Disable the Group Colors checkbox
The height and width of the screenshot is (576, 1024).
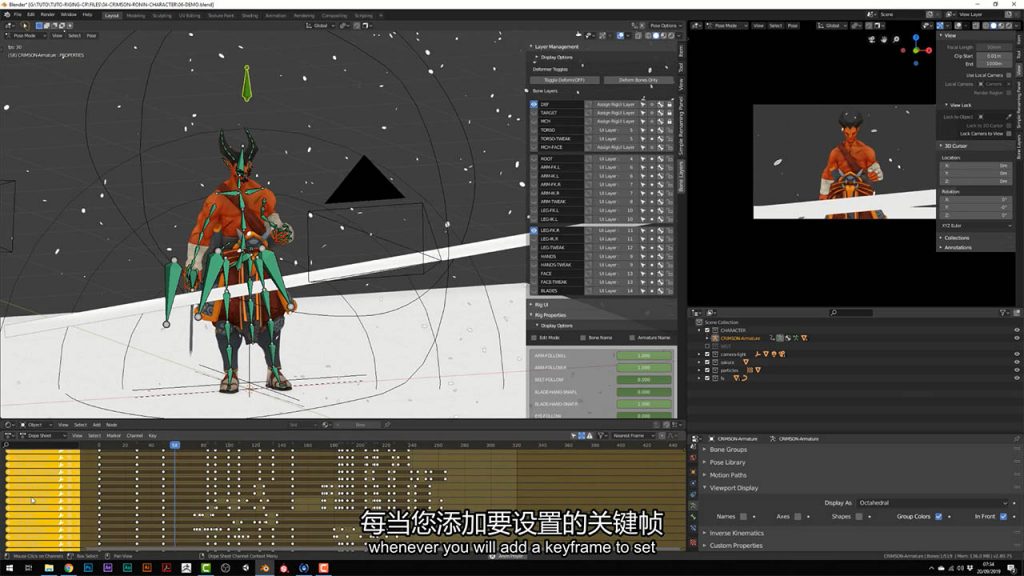pyautogui.click(x=938, y=517)
